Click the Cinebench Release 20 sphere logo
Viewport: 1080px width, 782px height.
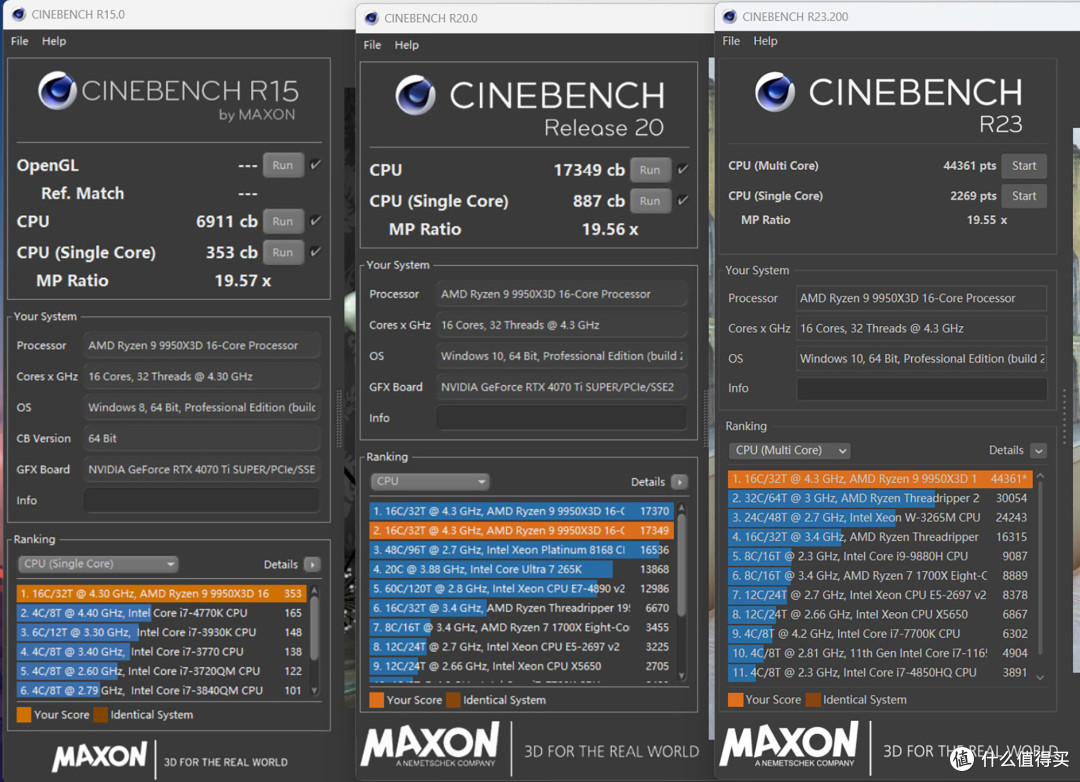pyautogui.click(x=415, y=95)
